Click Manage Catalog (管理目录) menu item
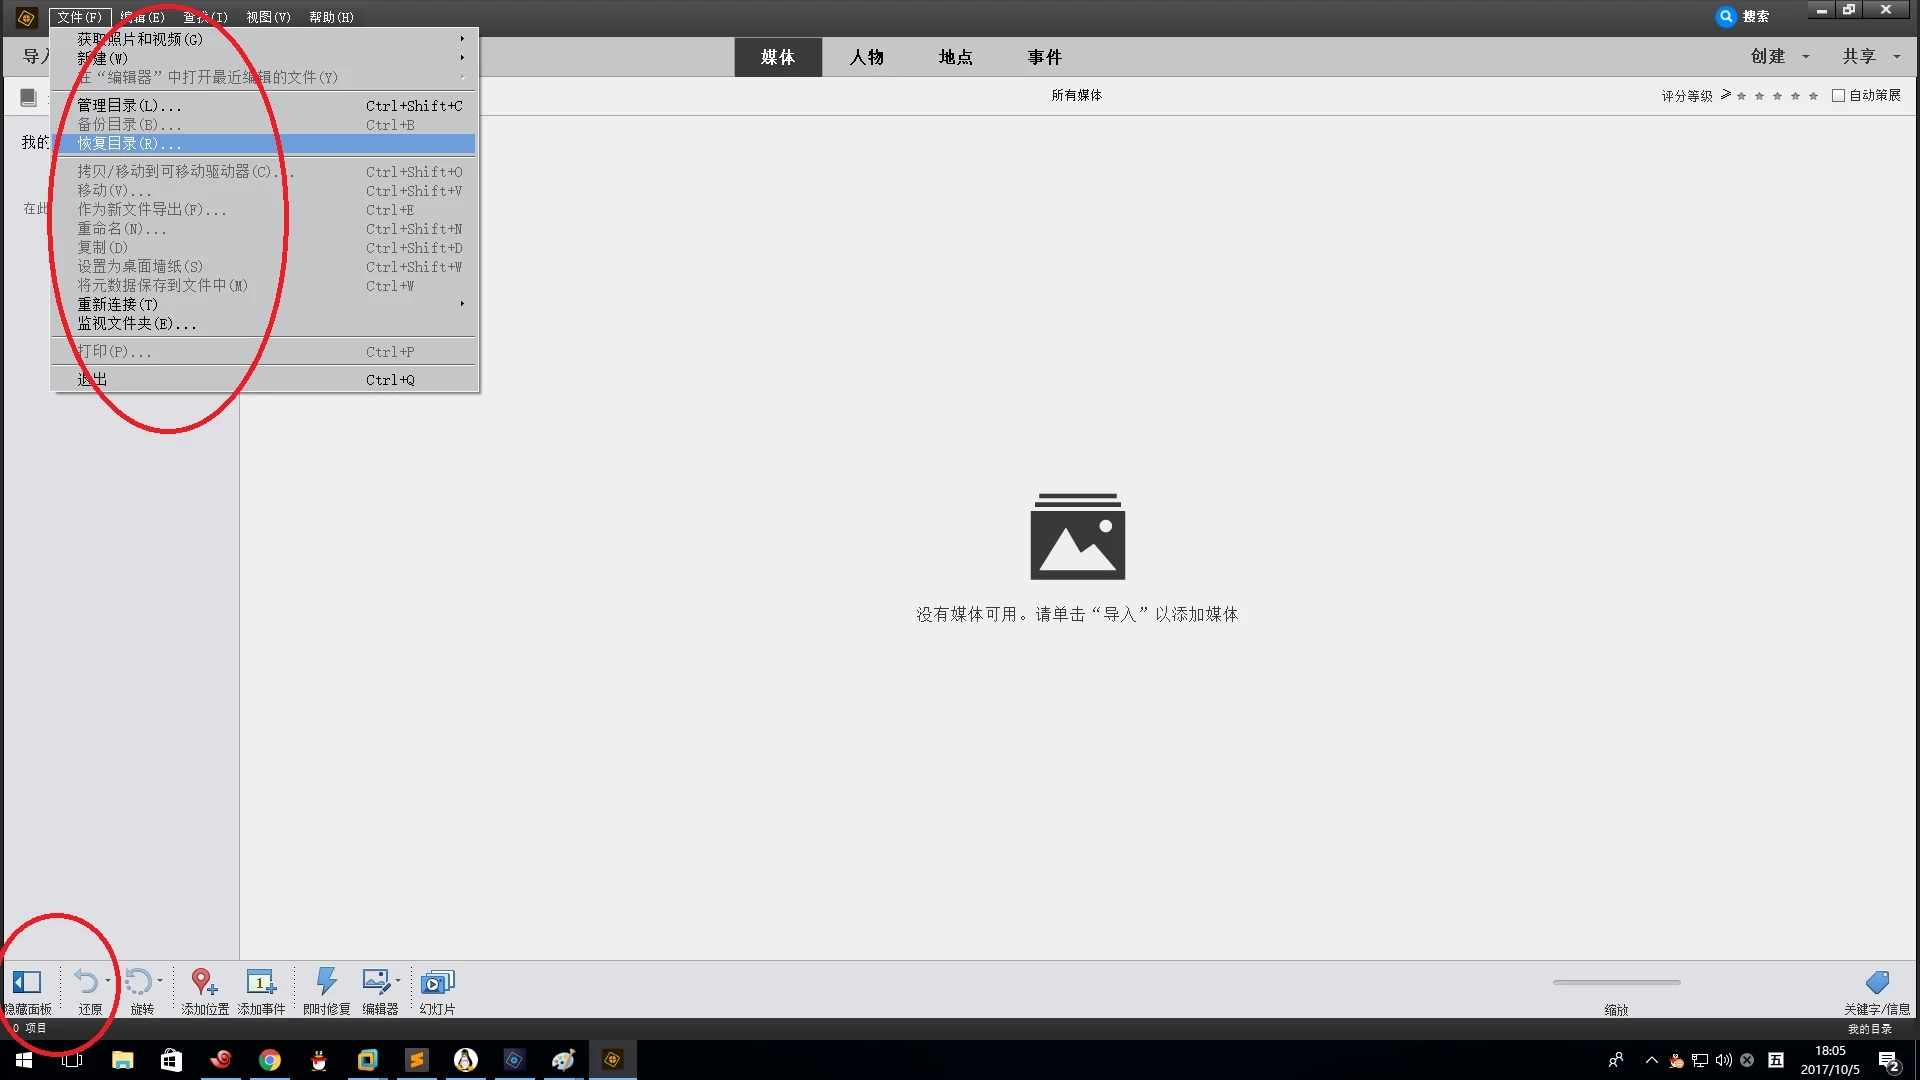This screenshot has width=1920, height=1080. coord(130,106)
